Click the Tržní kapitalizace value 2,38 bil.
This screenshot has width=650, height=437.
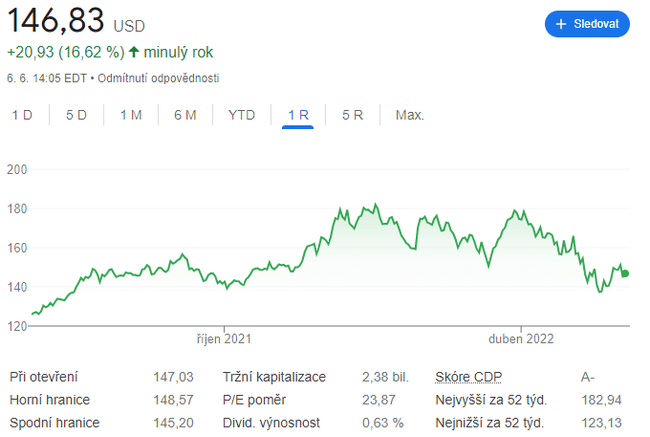[x=385, y=377]
